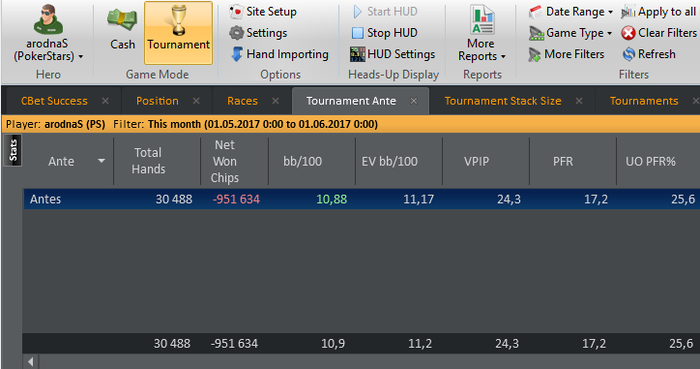Screen dimensions: 700x369
Task: Click the 17,2 PFR cell in the Antes row
Action: [596, 199]
